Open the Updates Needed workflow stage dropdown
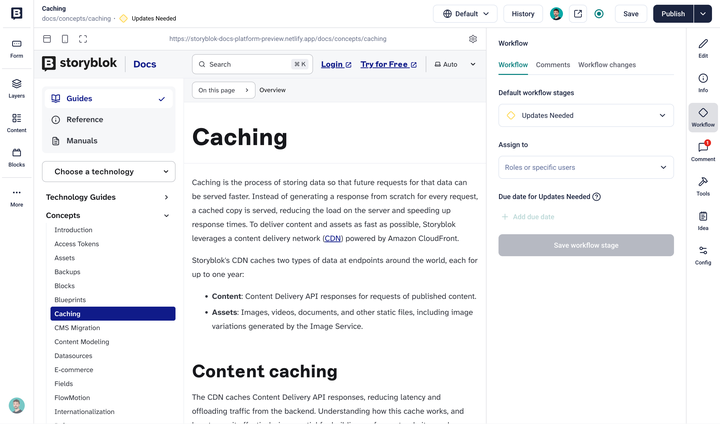 tap(586, 115)
